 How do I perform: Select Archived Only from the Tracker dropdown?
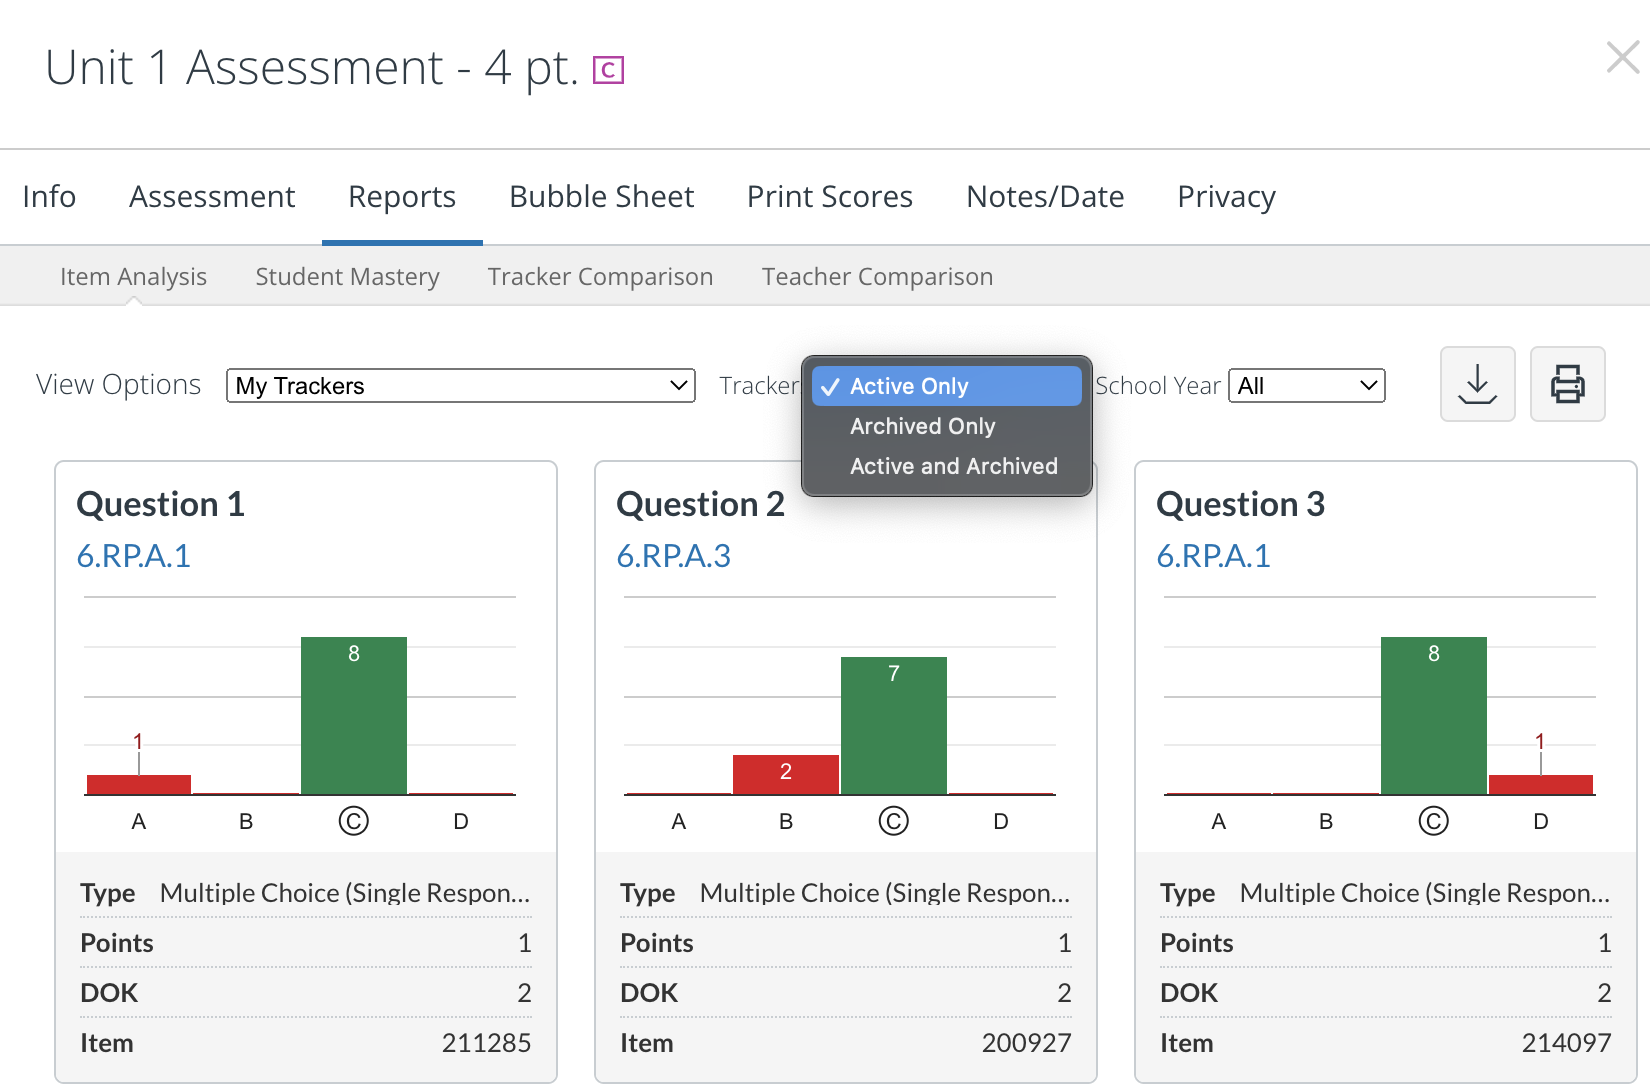click(922, 425)
